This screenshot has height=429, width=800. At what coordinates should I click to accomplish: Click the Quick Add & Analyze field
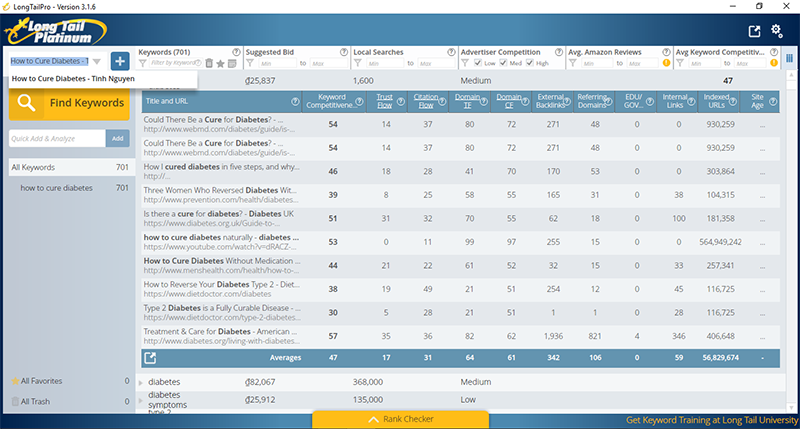point(56,138)
